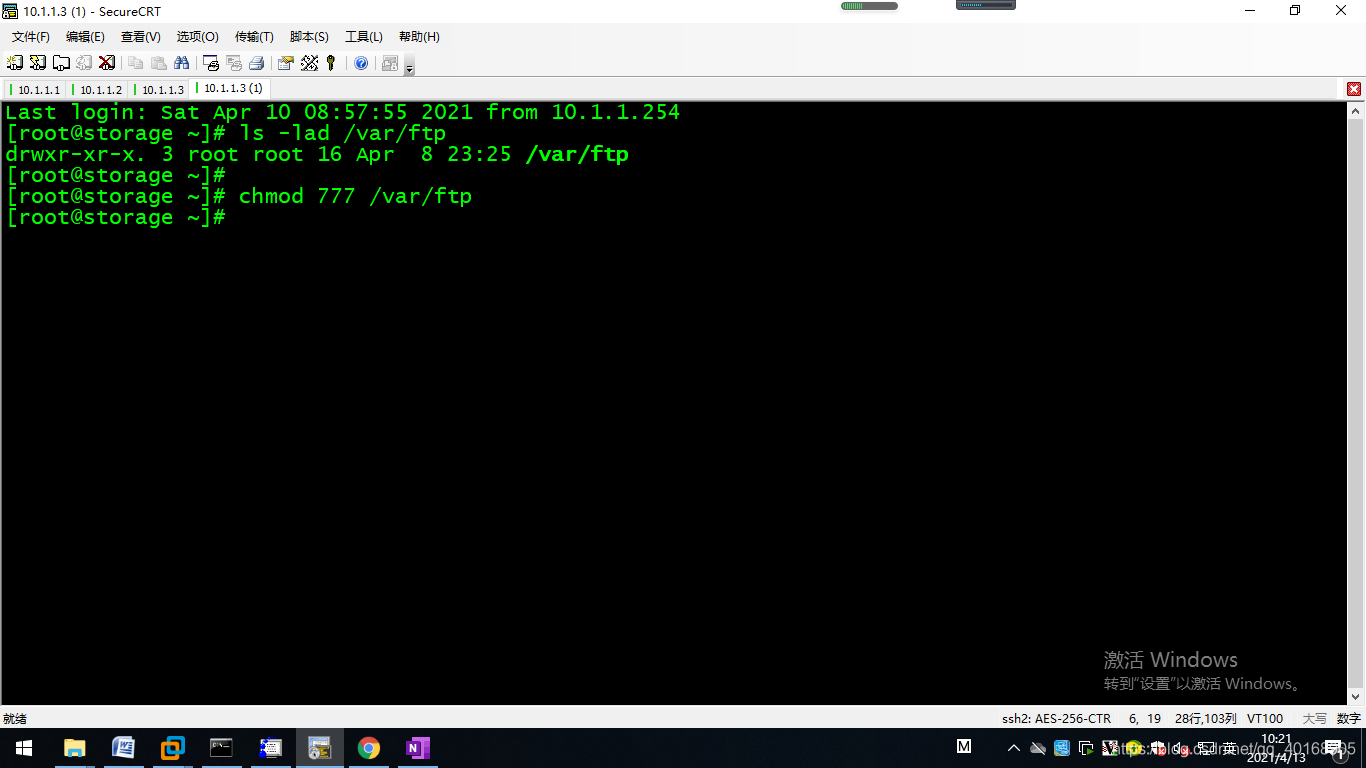Show hidden system tray icons
The width and height of the screenshot is (1366, 768).
1014,748
